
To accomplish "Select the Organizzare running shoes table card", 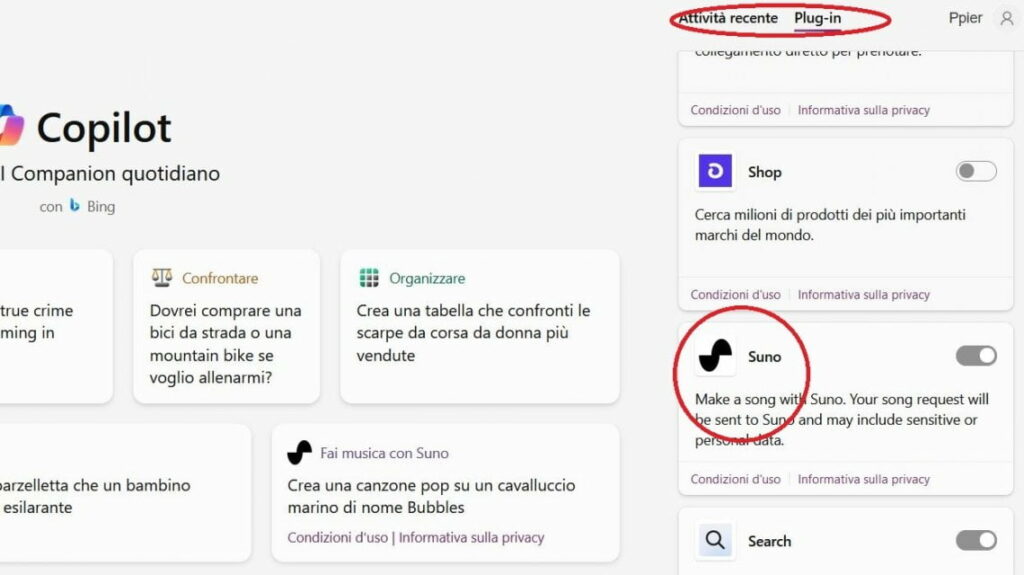I will point(479,326).
